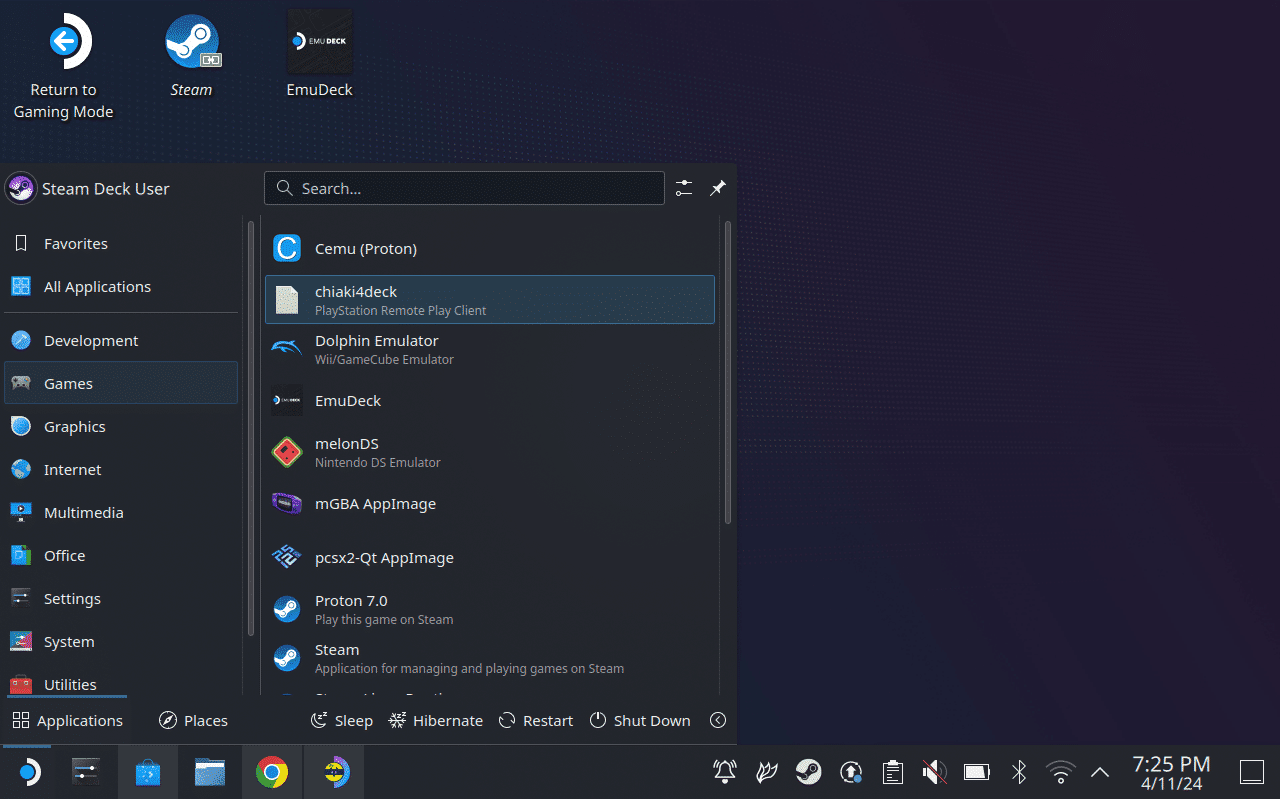The image size is (1280, 799).
Task: Click the Shut Down button
Action: click(640, 721)
